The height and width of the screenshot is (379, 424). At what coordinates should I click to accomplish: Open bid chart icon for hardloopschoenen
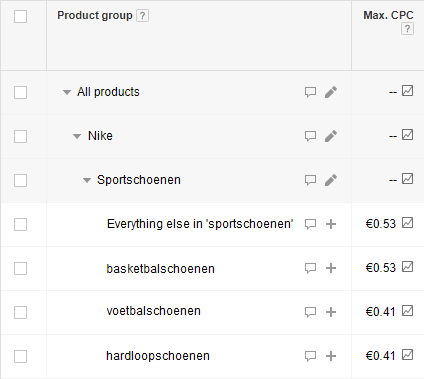[407, 354]
